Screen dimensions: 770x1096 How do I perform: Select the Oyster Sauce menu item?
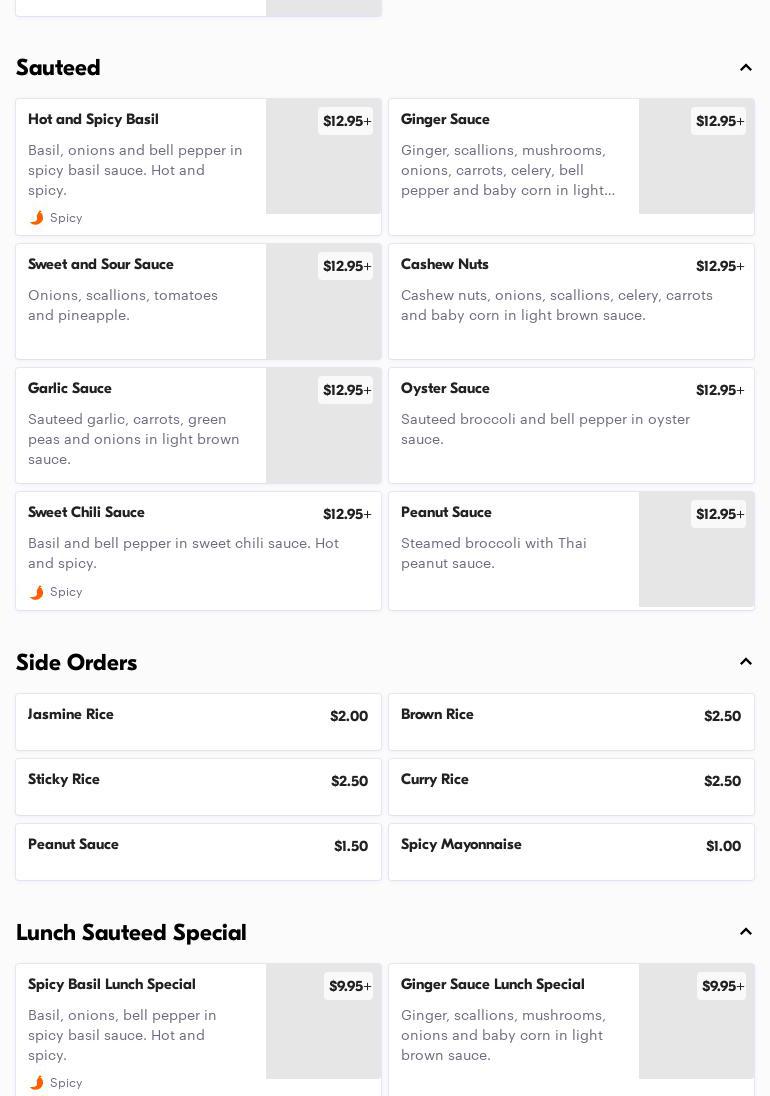[571, 425]
